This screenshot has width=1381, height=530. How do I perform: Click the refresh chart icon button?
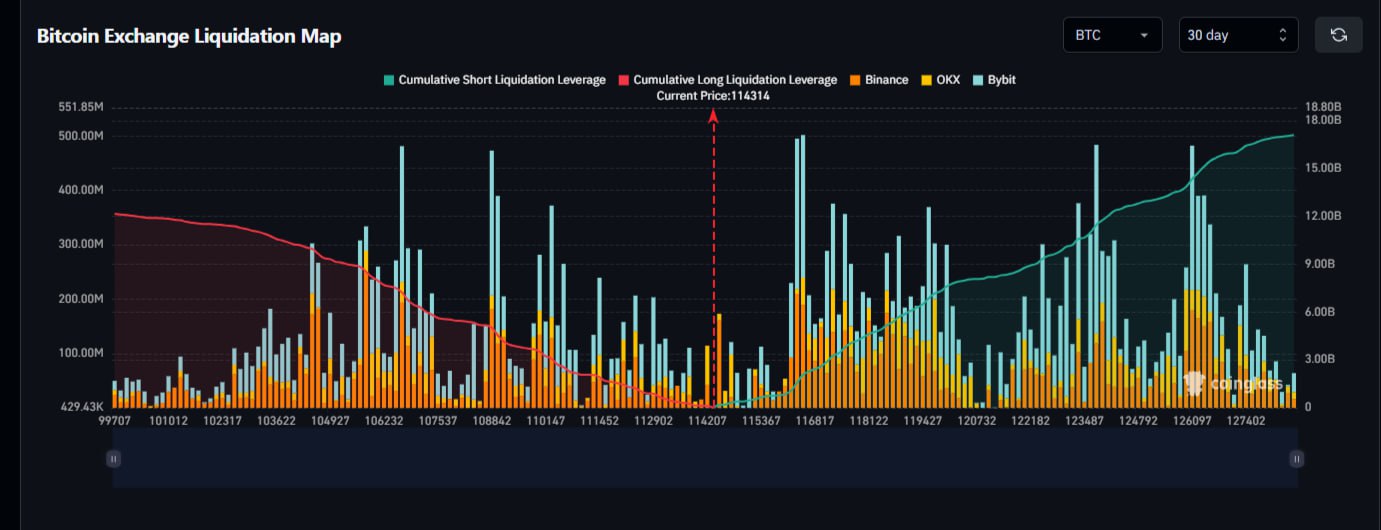click(1338, 35)
